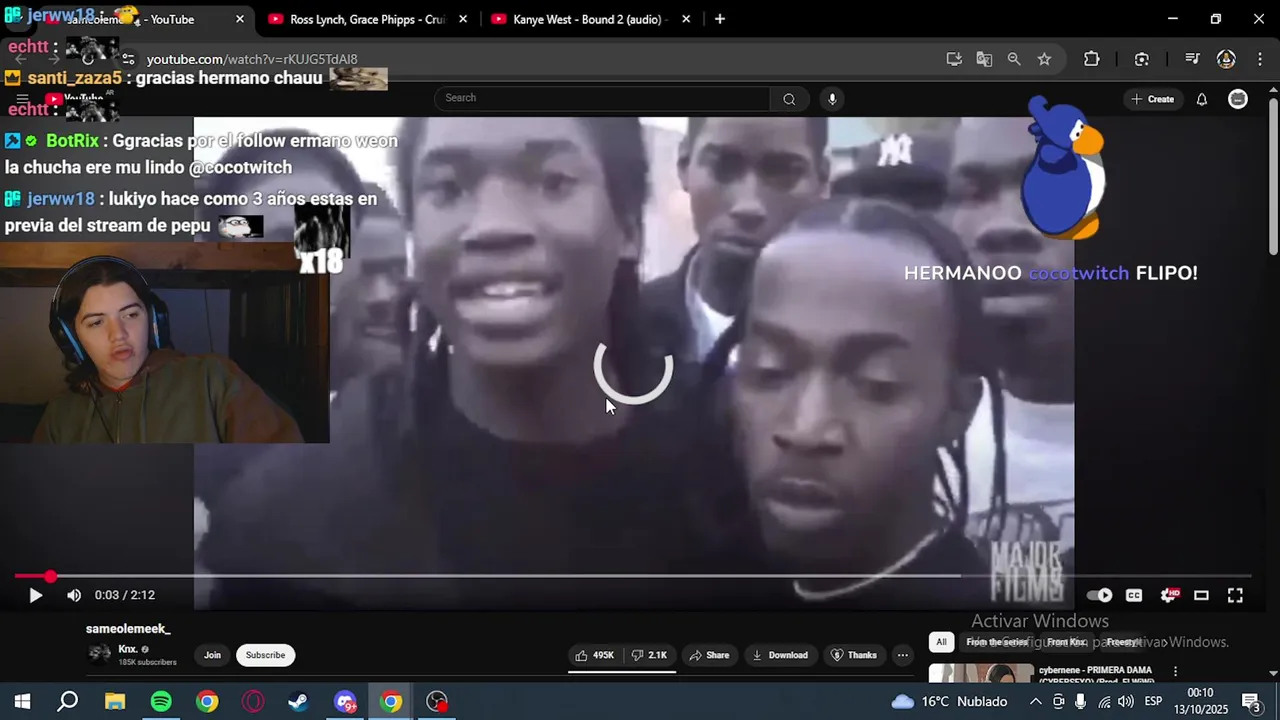
Task: Subscribe to the Knx. channel
Action: click(265, 655)
